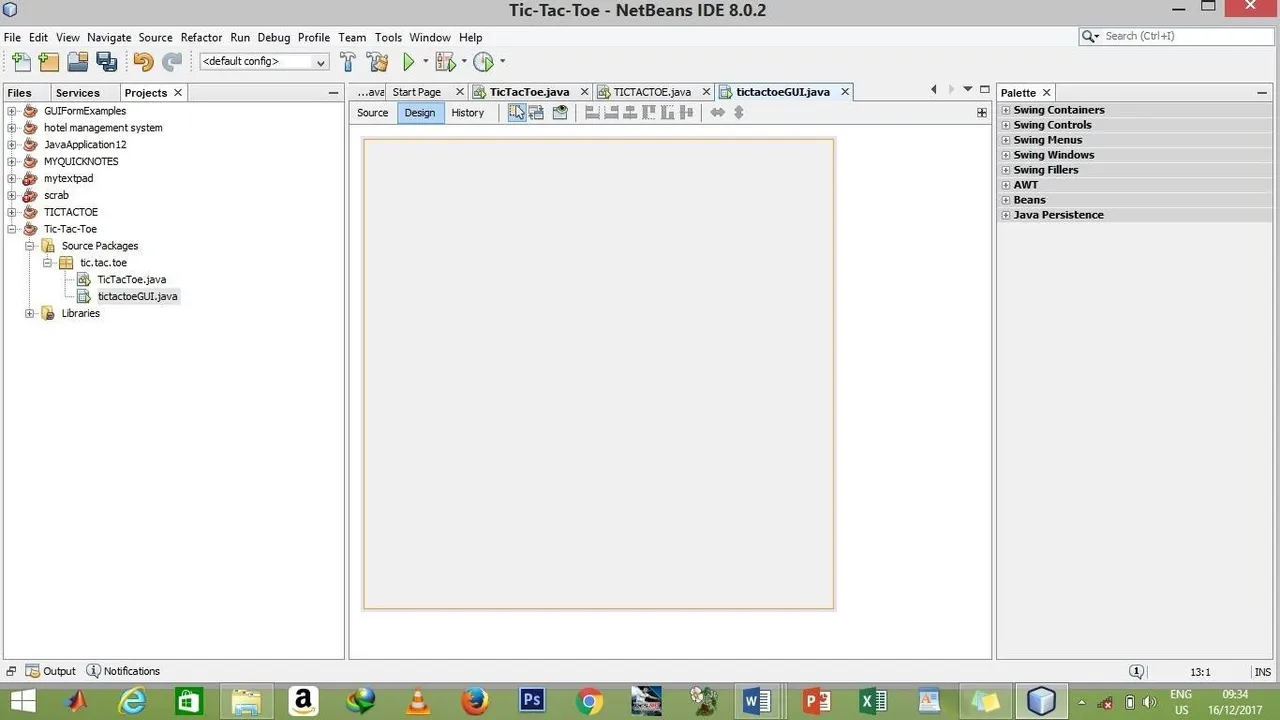Expand the Swing Containers palette category

(1006, 110)
